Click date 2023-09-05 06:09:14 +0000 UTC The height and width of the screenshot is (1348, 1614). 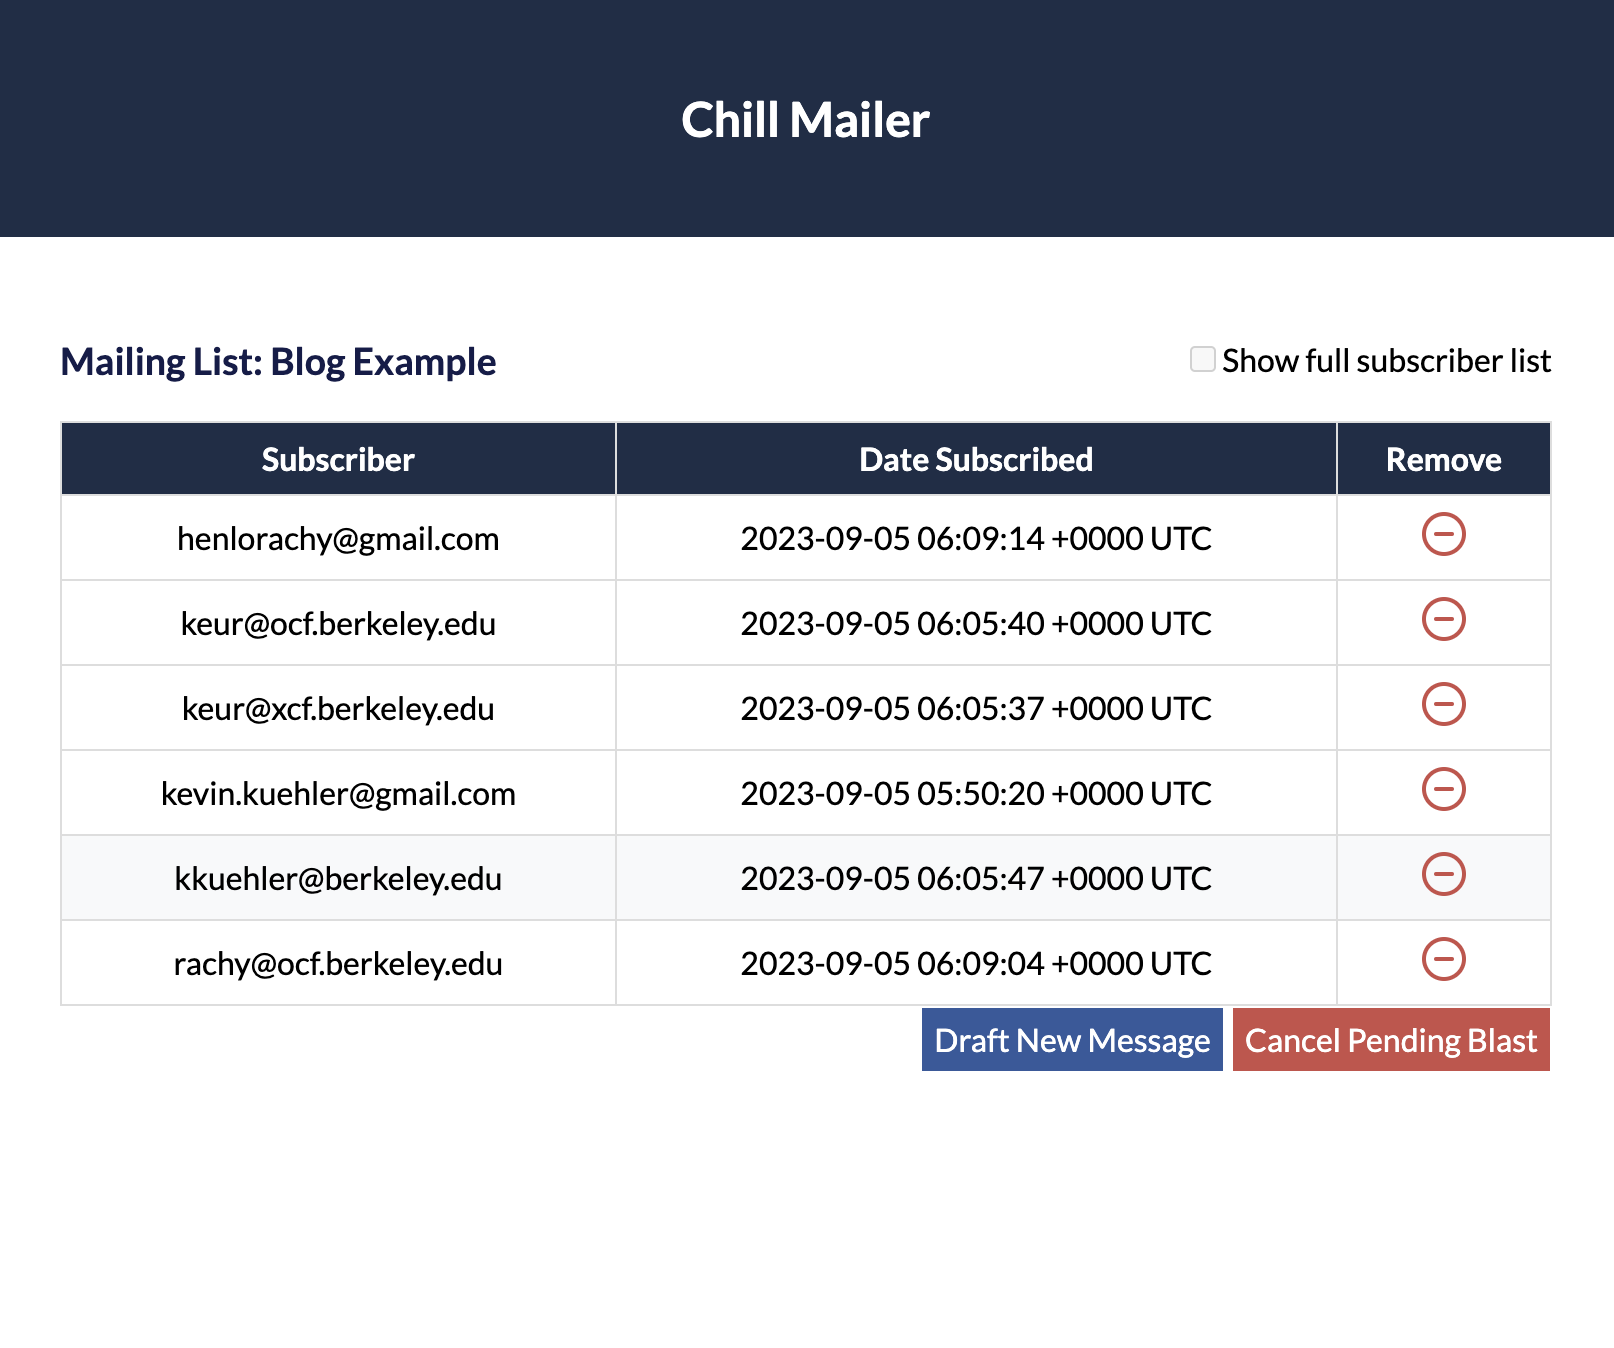976,538
